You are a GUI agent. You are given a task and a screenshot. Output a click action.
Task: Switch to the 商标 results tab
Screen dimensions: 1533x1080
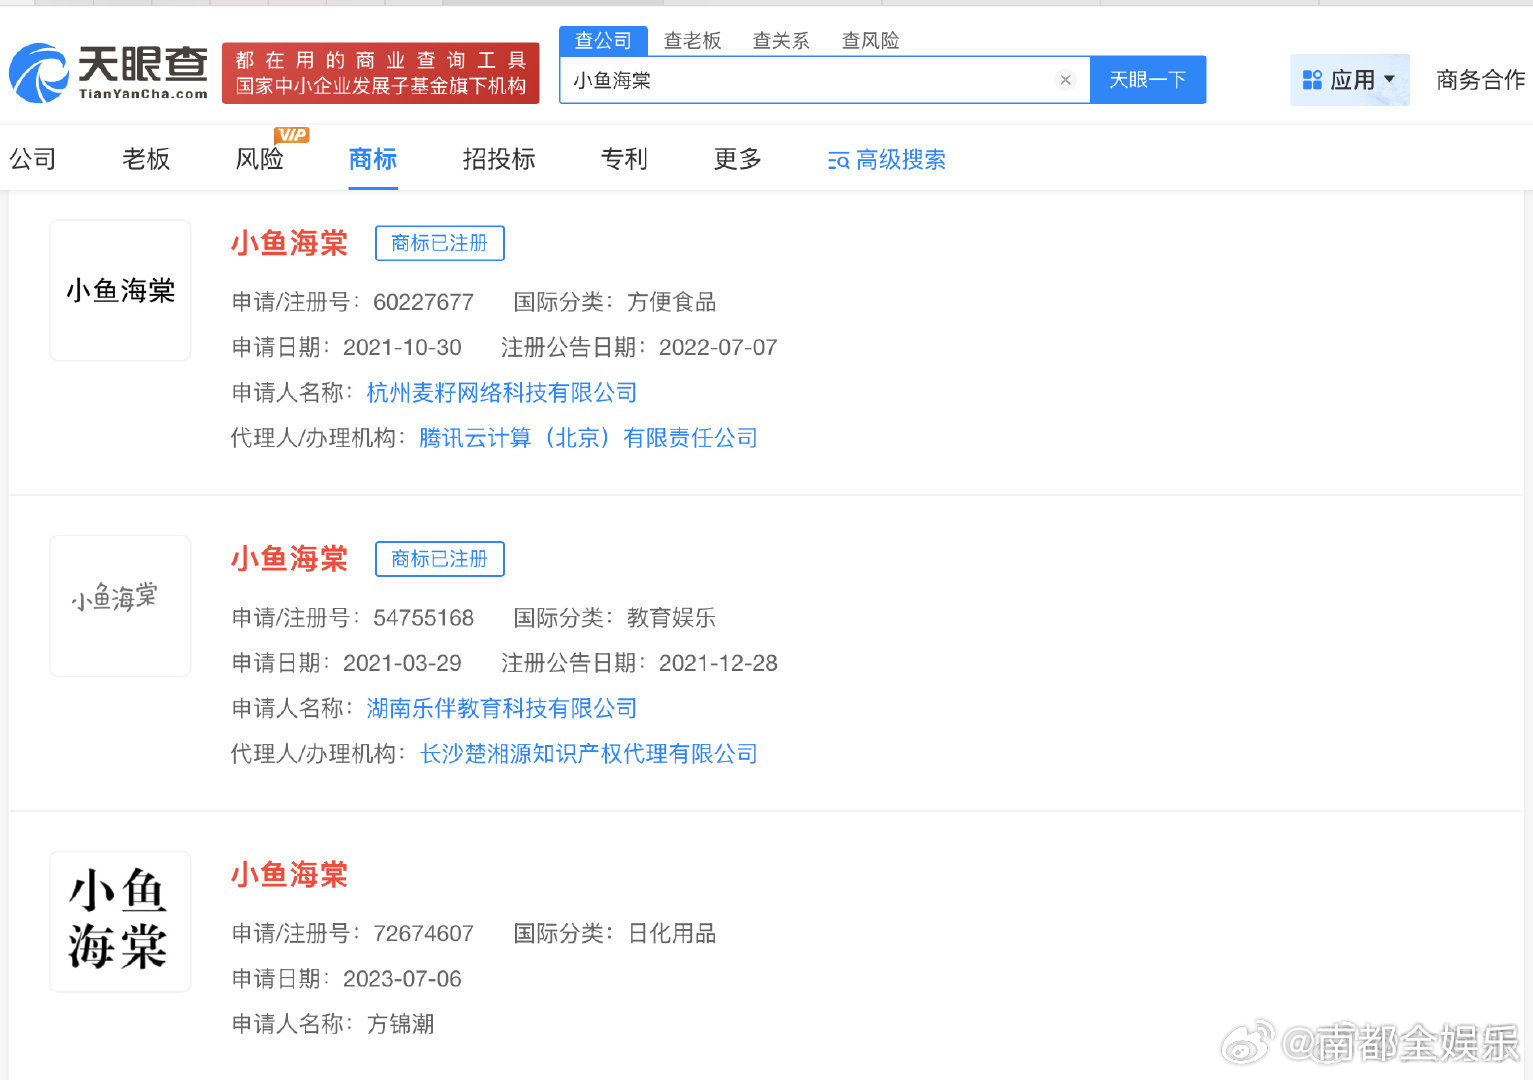tap(373, 159)
